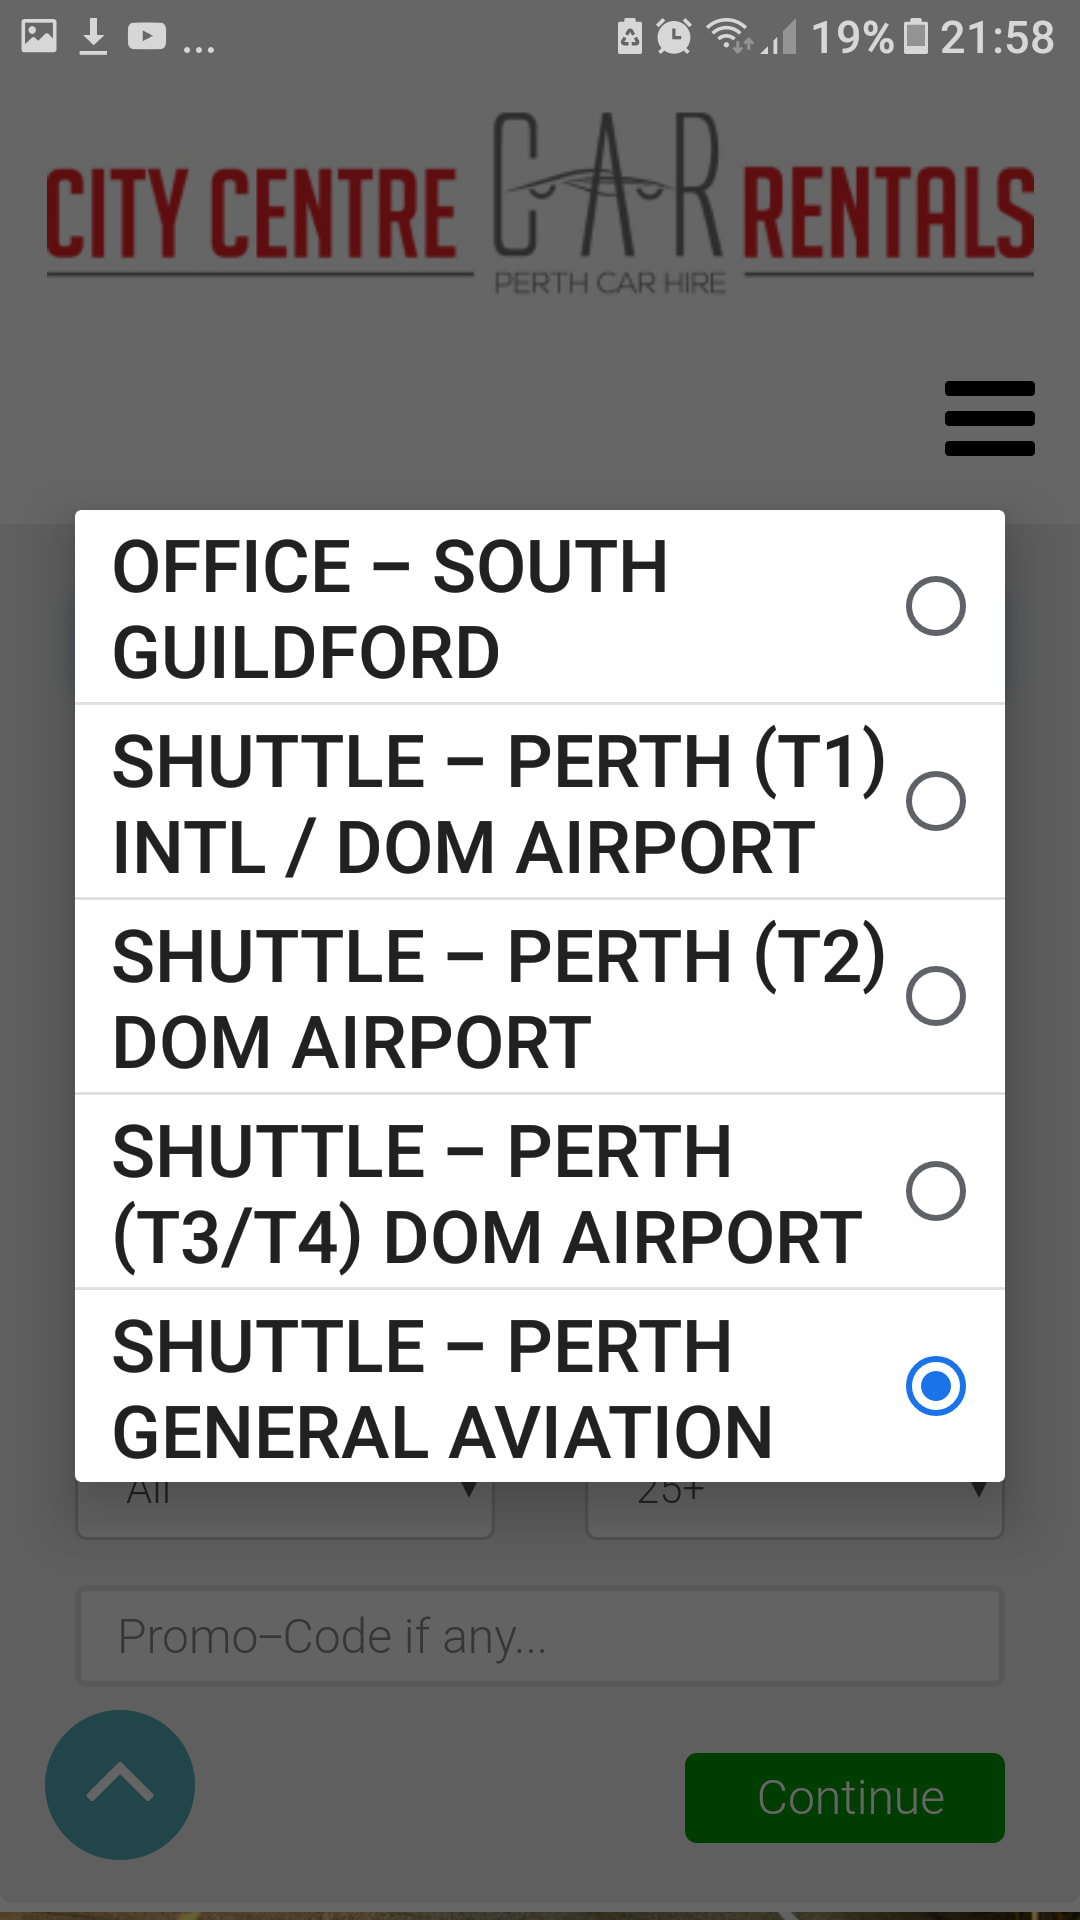Screen dimensions: 1080x1920
Task: Tap the scroll-to-top arrow button
Action: pyautogui.click(x=120, y=1785)
